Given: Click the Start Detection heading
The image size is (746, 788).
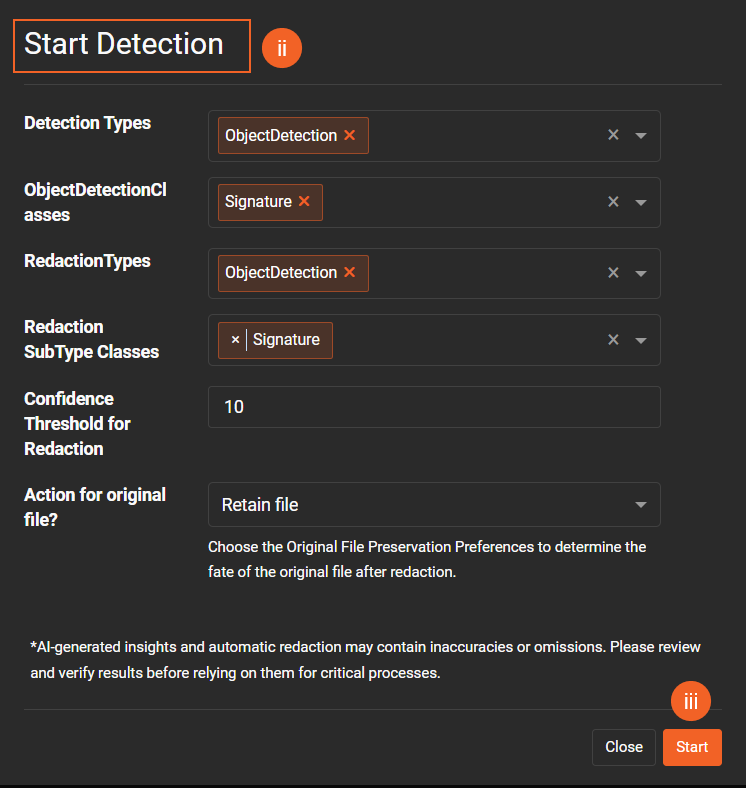Looking at the screenshot, I should coord(124,44).
